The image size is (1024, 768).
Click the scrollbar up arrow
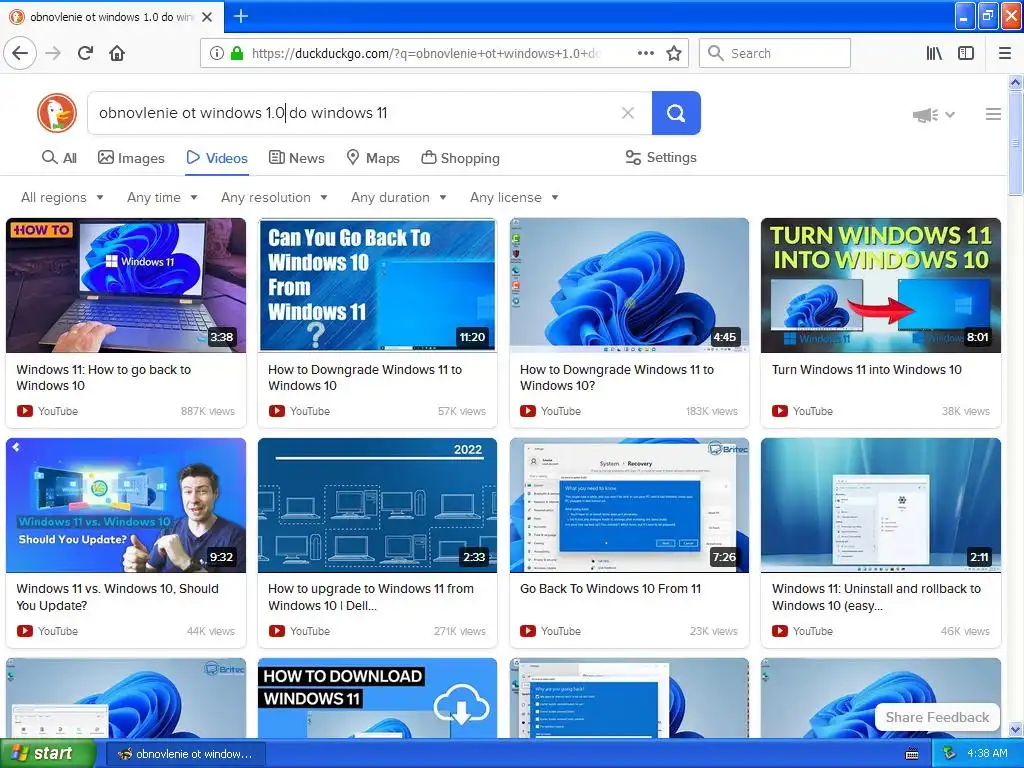[1016, 82]
